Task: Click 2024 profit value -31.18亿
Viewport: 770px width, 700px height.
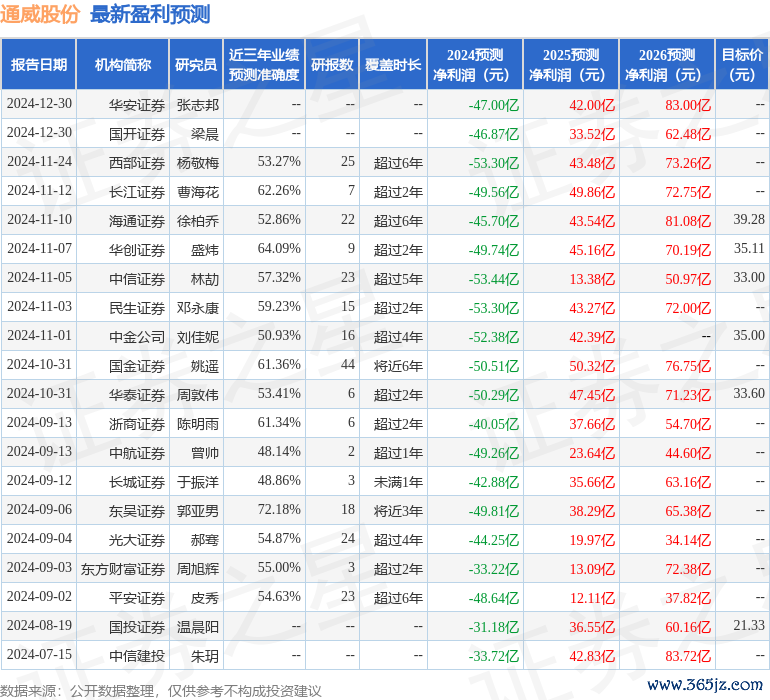Action: pyautogui.click(x=494, y=627)
